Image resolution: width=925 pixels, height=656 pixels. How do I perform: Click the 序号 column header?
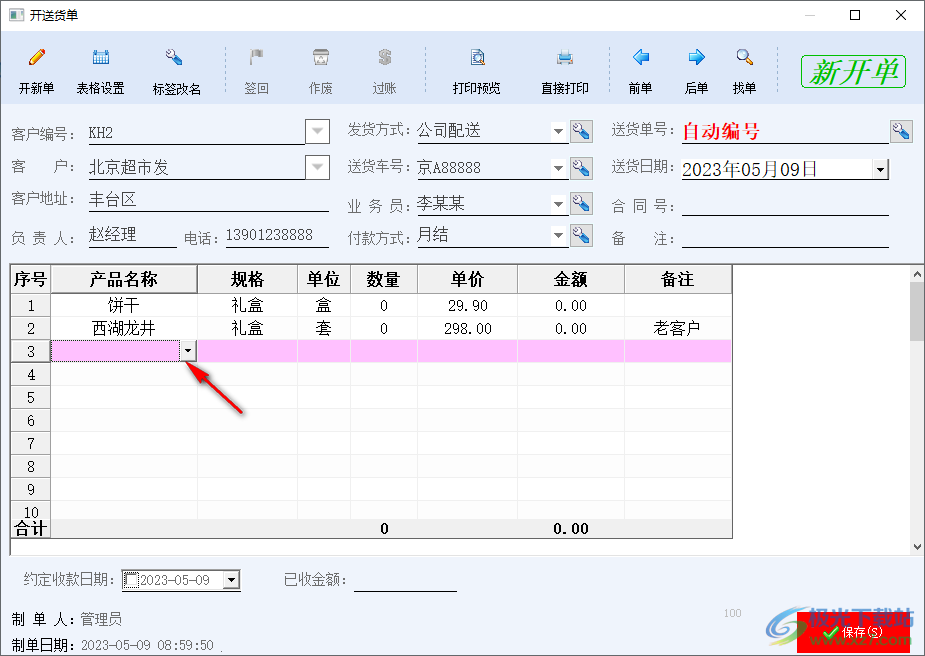(x=31, y=279)
